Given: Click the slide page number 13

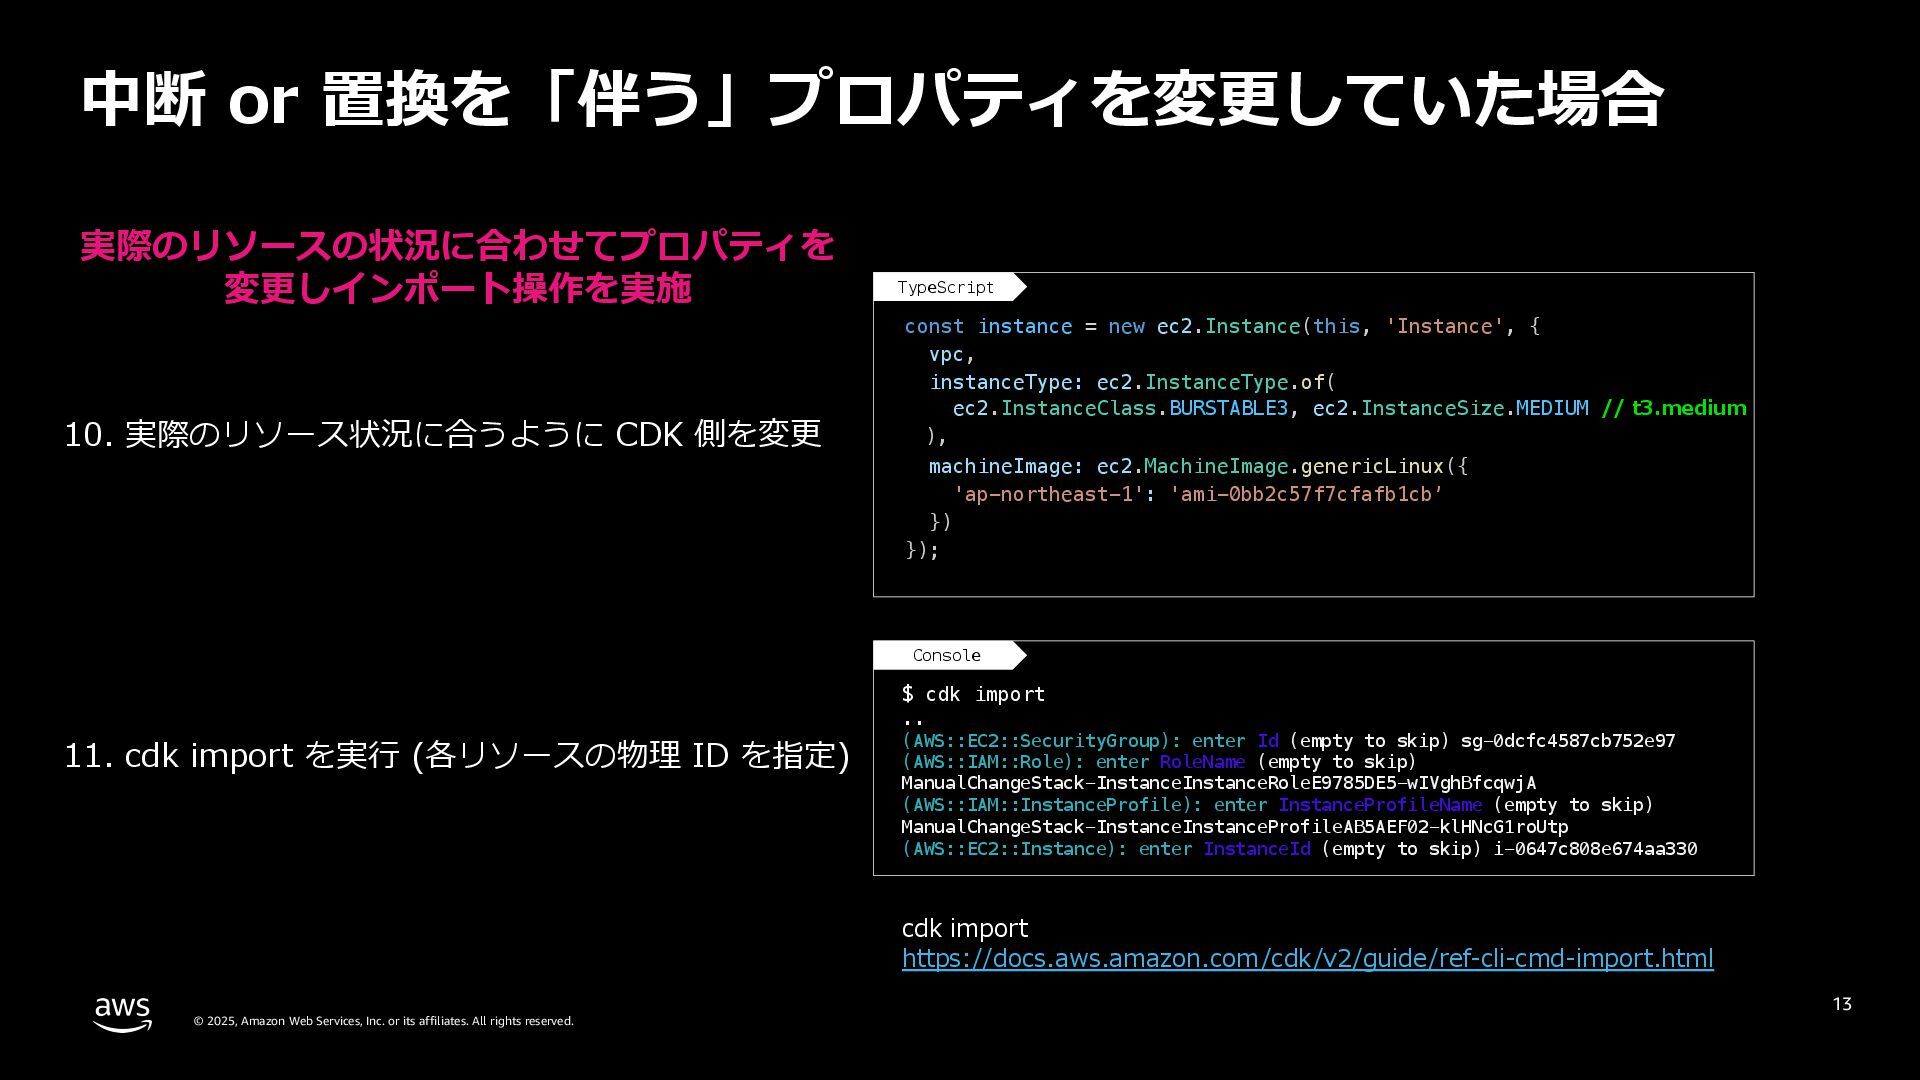Looking at the screenshot, I should 1842,1004.
